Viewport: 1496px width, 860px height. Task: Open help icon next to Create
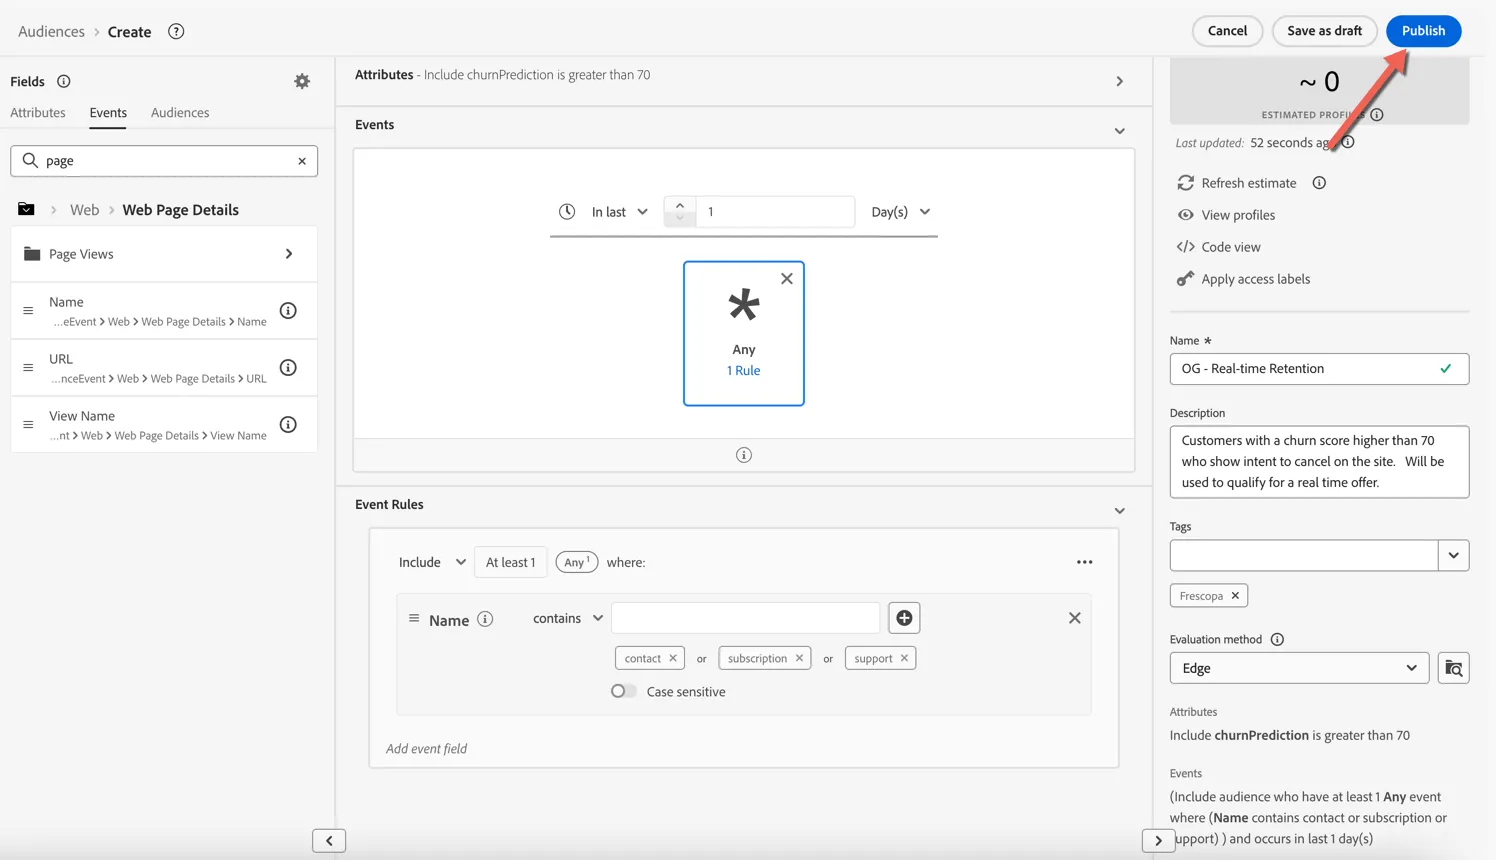click(176, 31)
